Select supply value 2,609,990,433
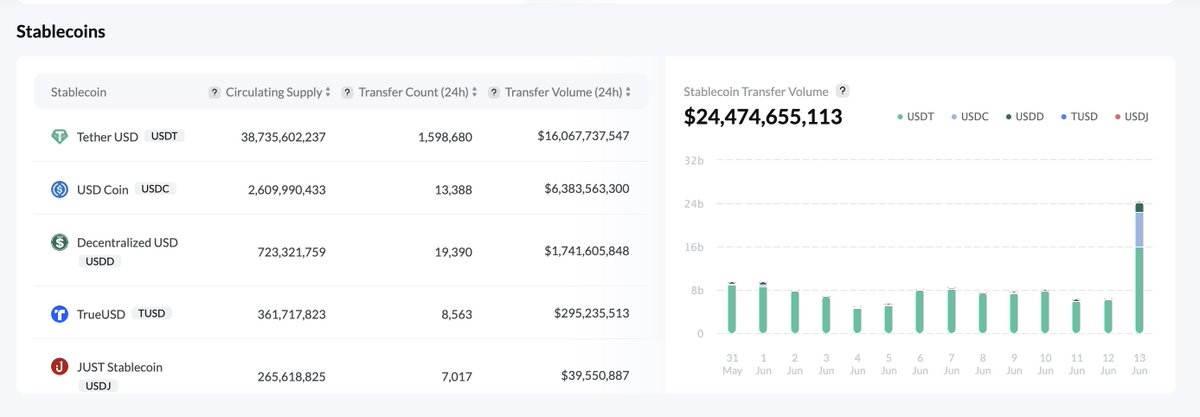 (287, 189)
